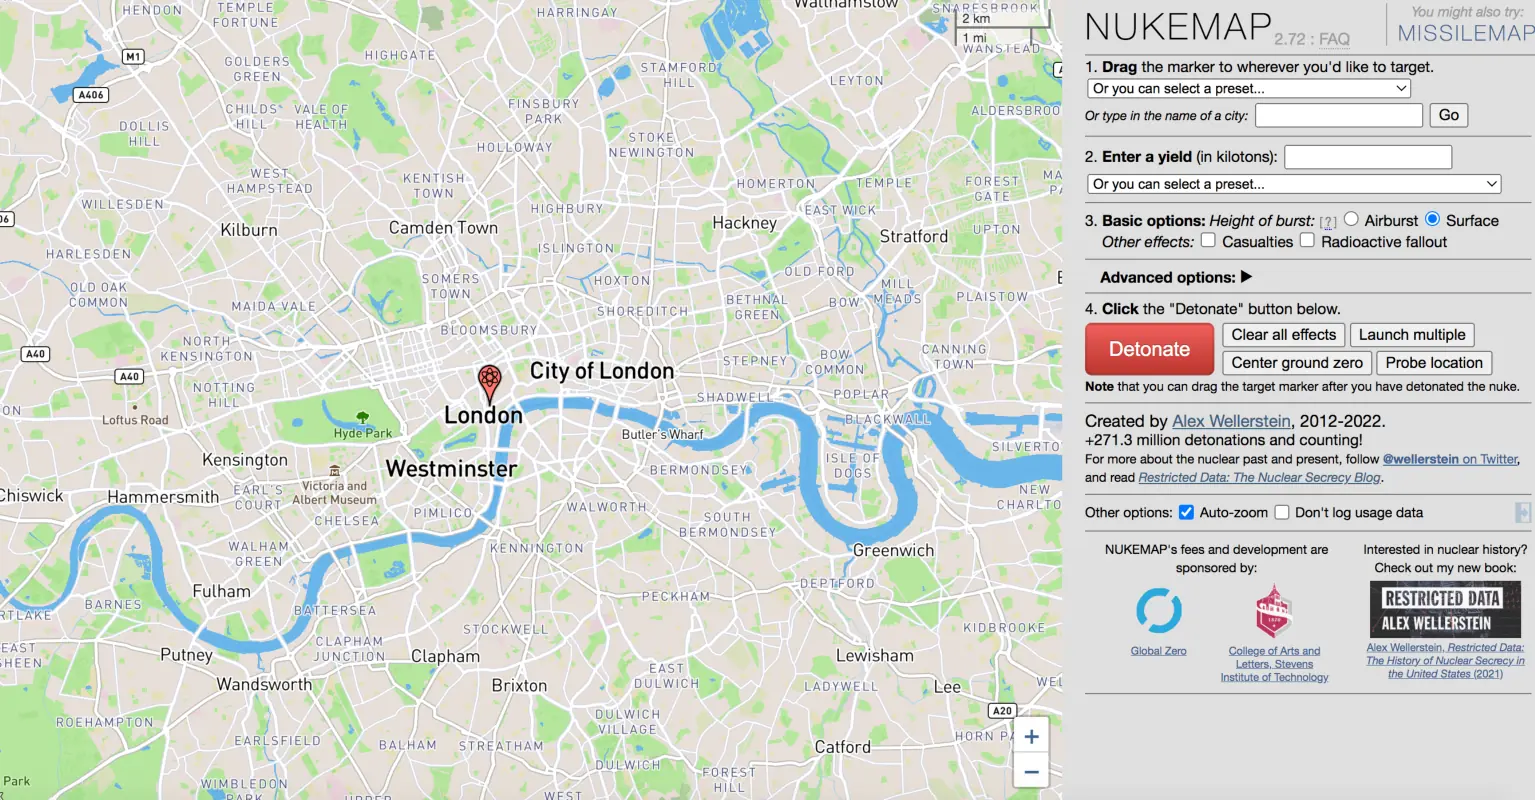Click the Clear all effects button
Screen dimensions: 1535x800
point(1283,335)
